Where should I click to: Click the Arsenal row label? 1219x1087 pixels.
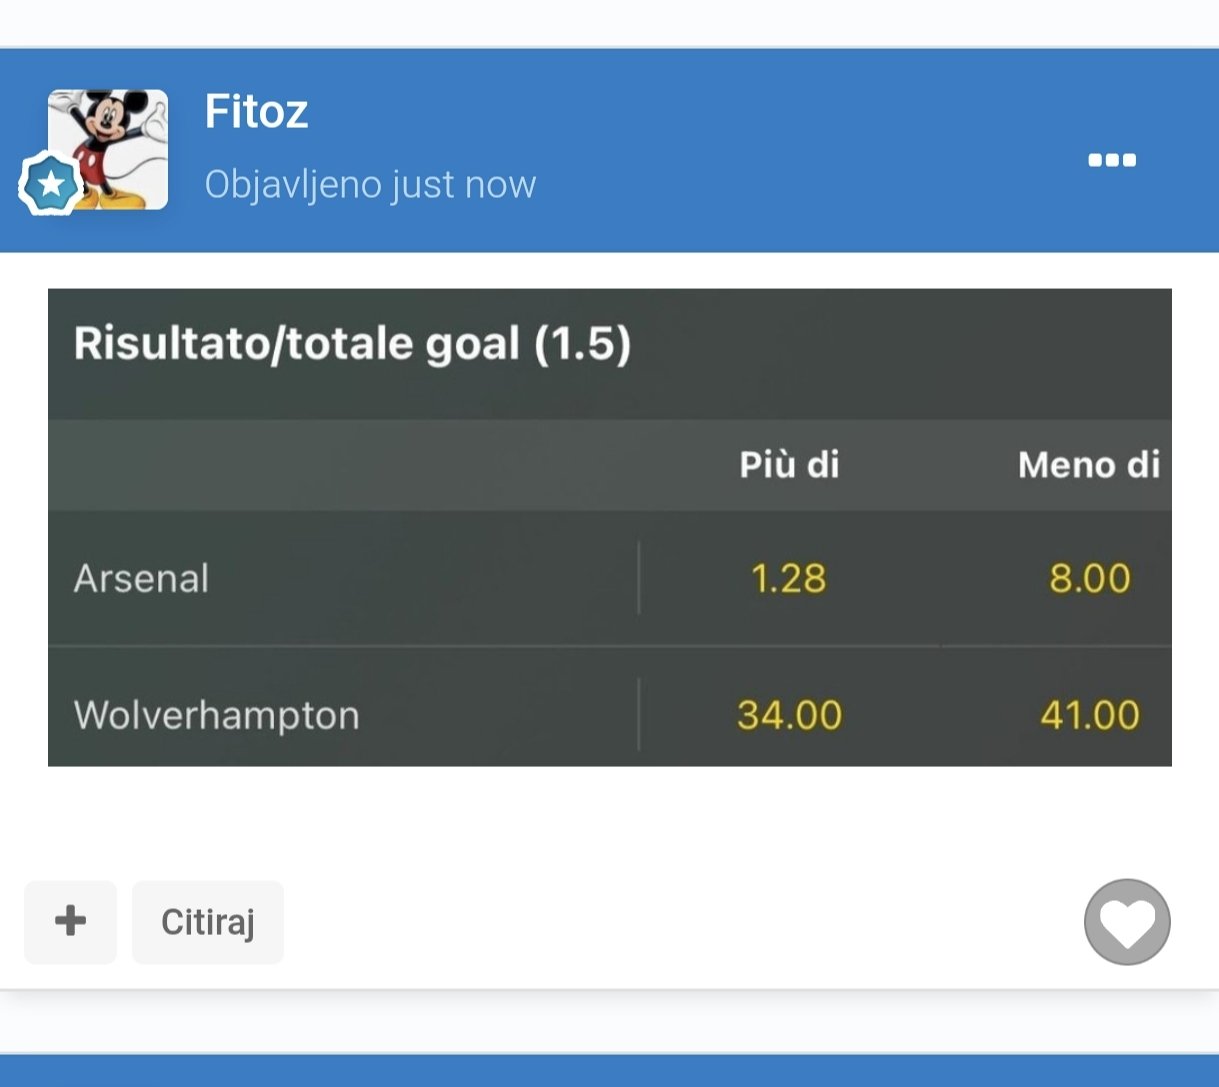[141, 578]
